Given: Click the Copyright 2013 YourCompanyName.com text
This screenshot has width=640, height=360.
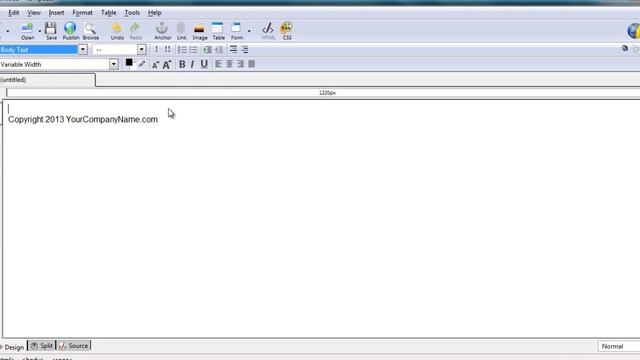Looking at the screenshot, I should [x=83, y=120].
